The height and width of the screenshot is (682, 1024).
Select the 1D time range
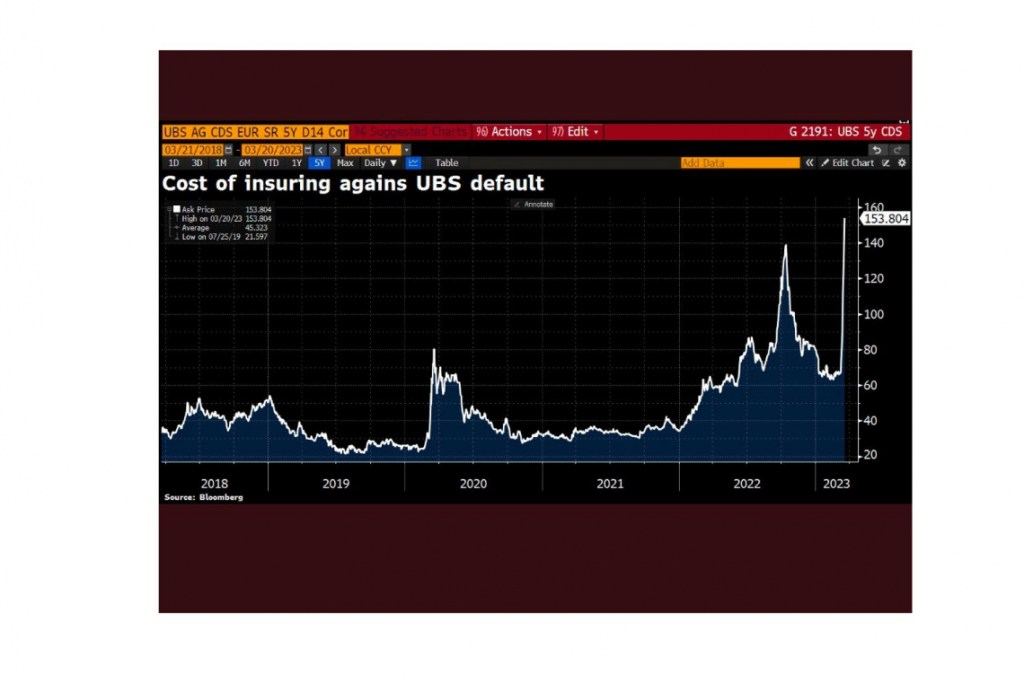(x=173, y=163)
